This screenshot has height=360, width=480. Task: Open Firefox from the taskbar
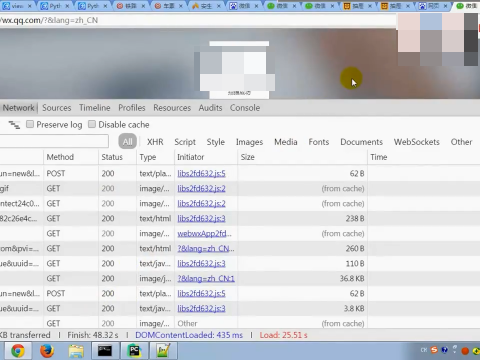[47, 351]
